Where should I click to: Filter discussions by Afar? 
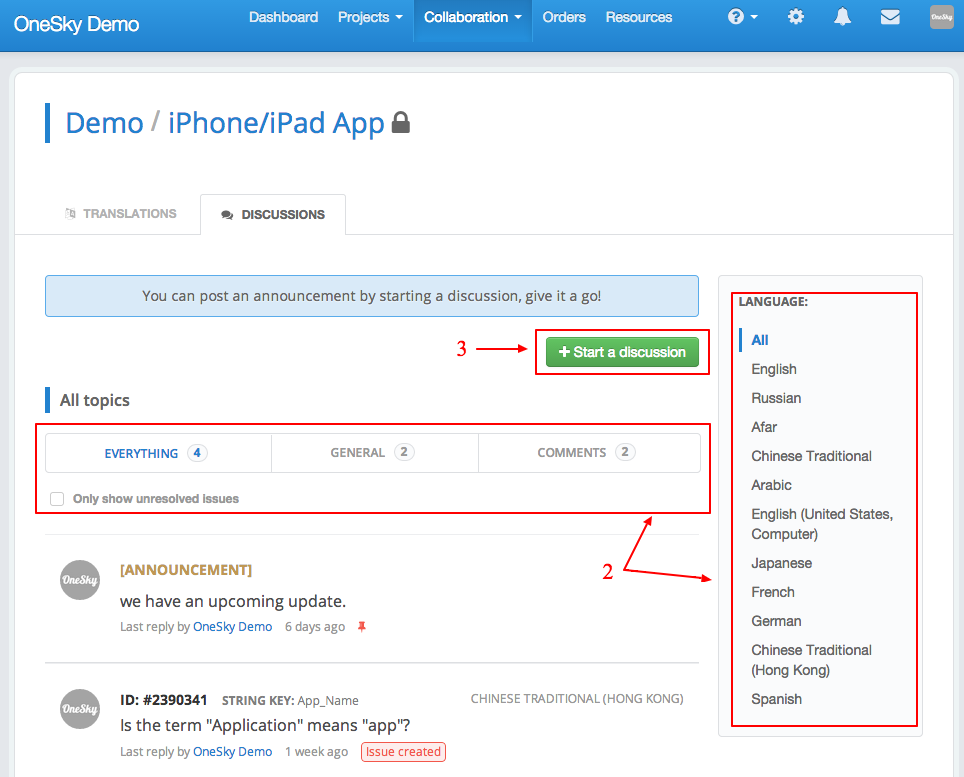click(x=764, y=427)
